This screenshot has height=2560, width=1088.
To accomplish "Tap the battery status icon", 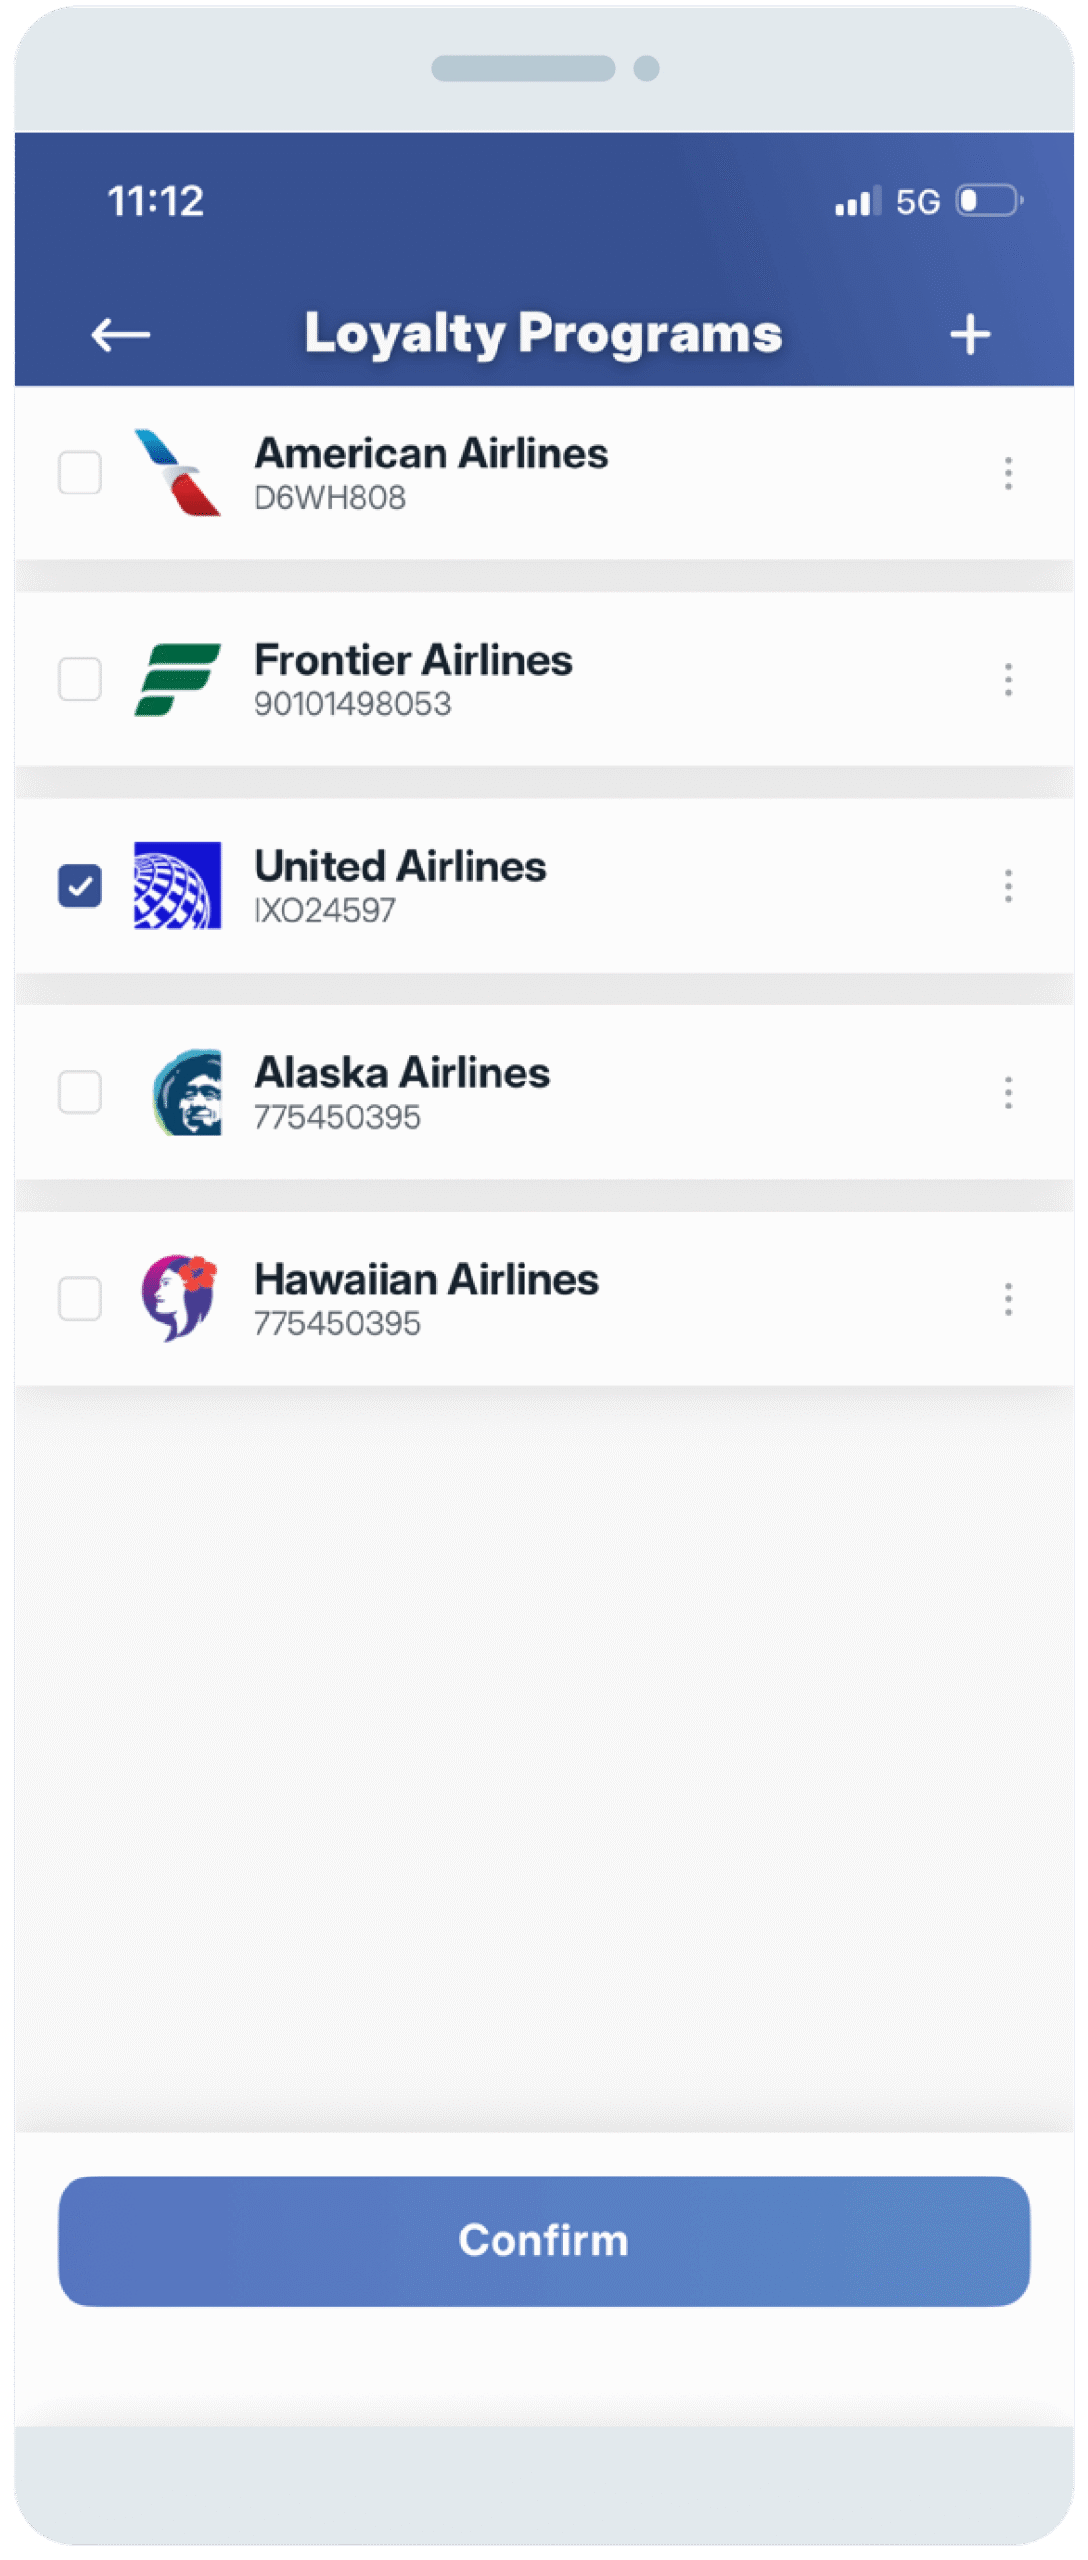I will pyautogui.click(x=989, y=201).
